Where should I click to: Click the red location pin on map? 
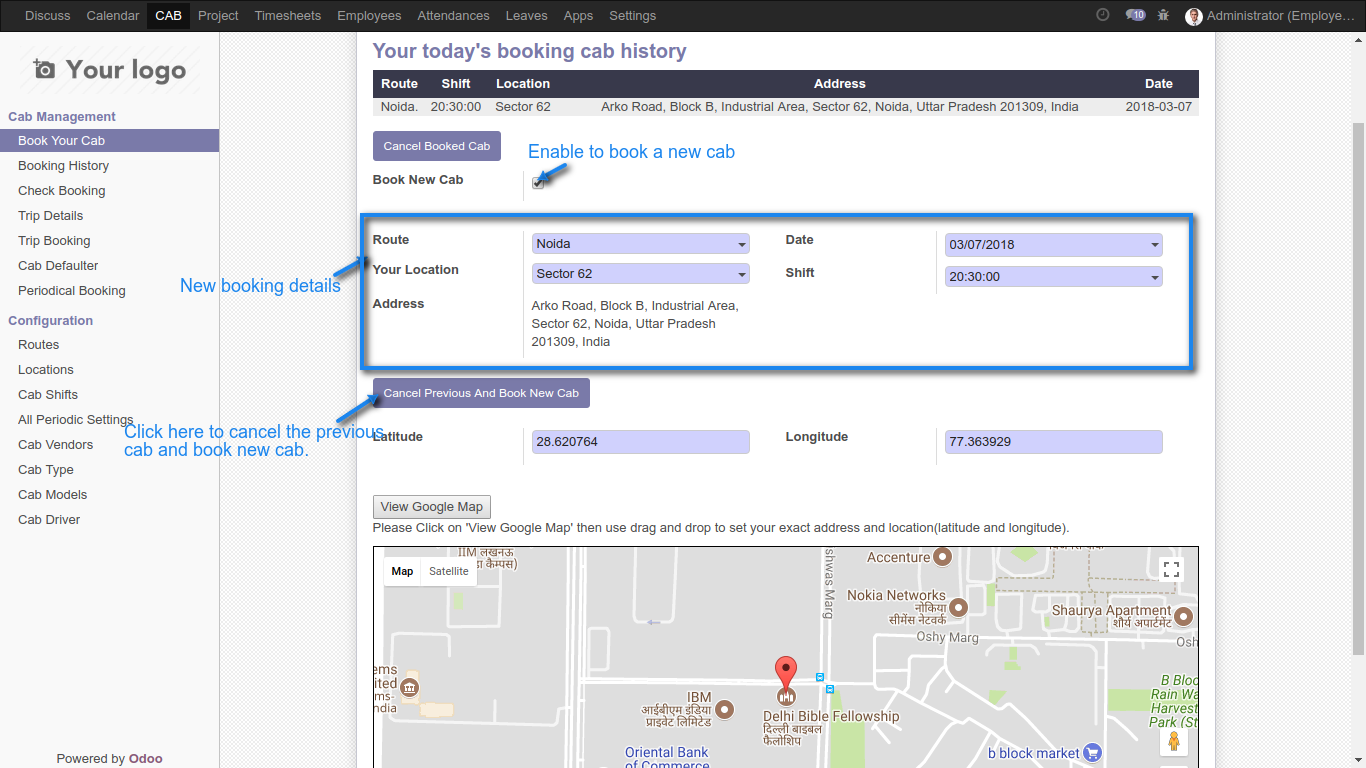tap(787, 672)
